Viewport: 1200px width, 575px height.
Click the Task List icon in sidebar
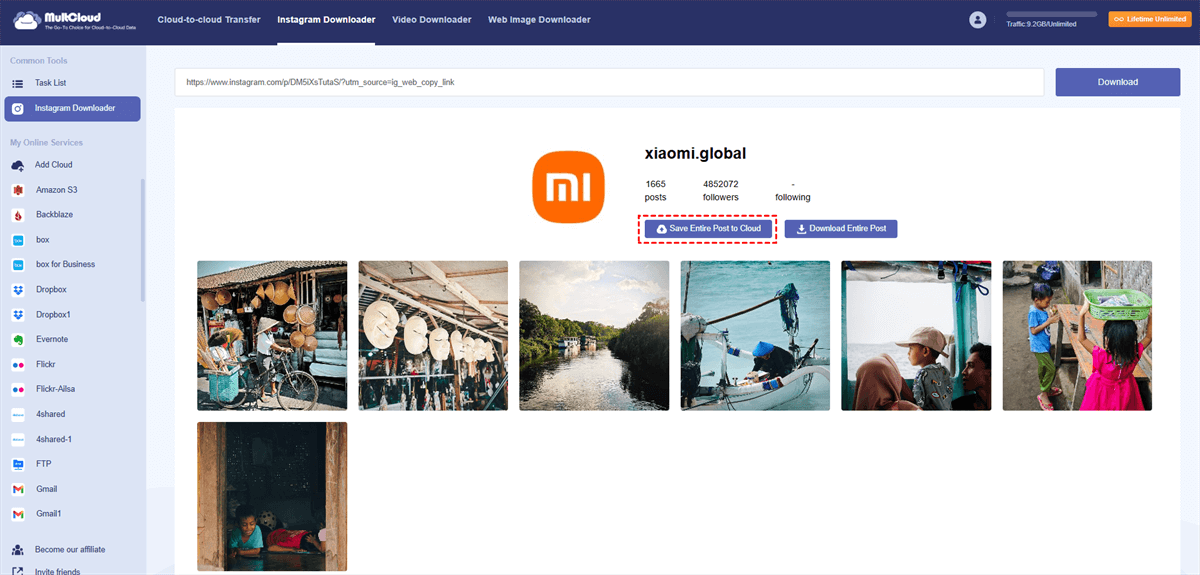(x=17, y=83)
